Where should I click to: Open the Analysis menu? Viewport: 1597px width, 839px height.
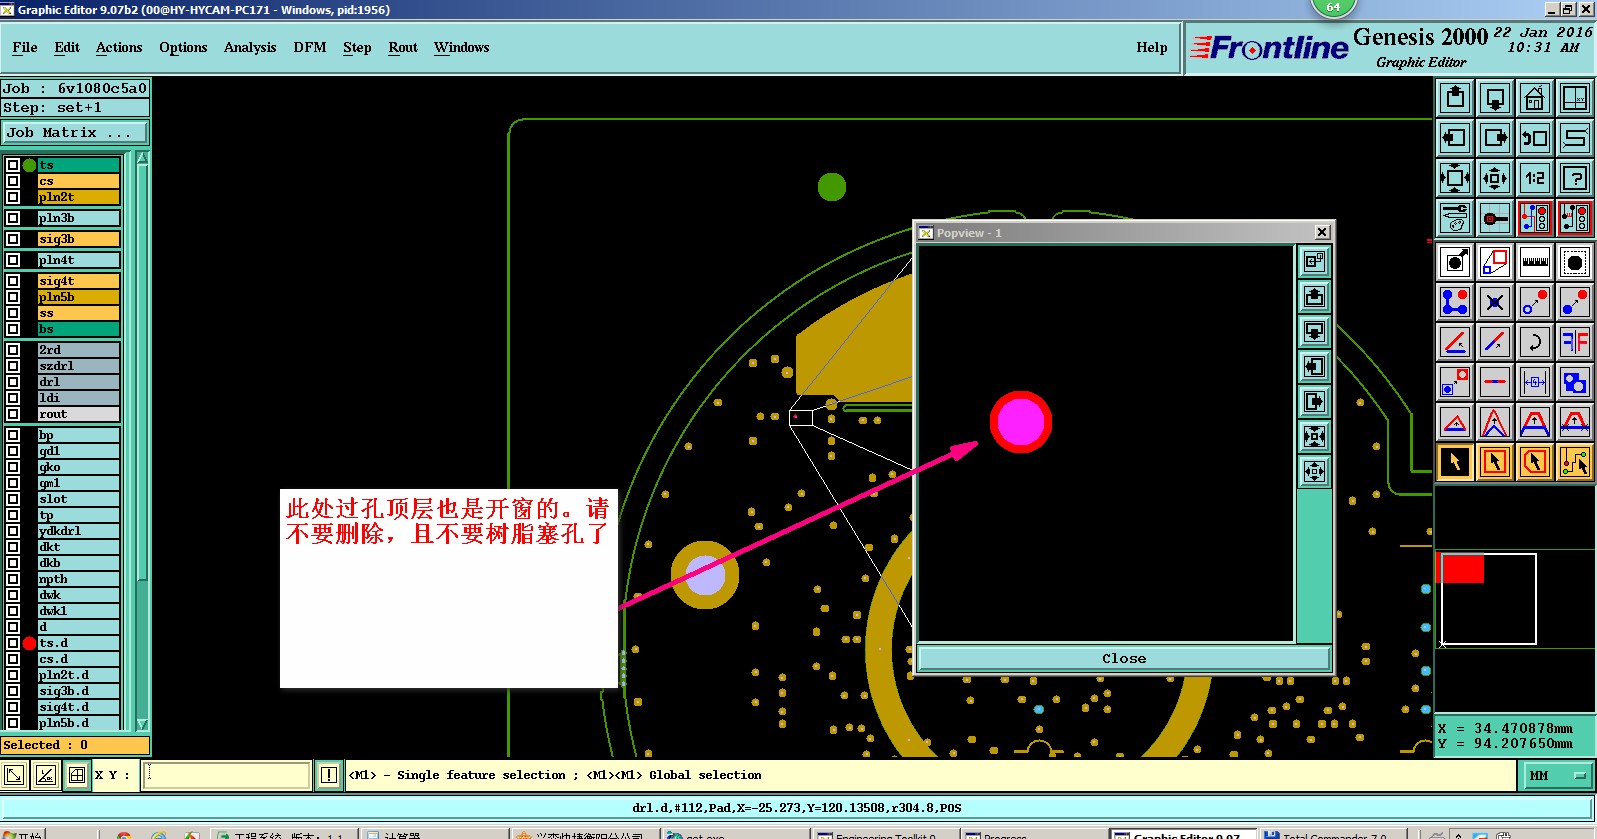(x=250, y=47)
